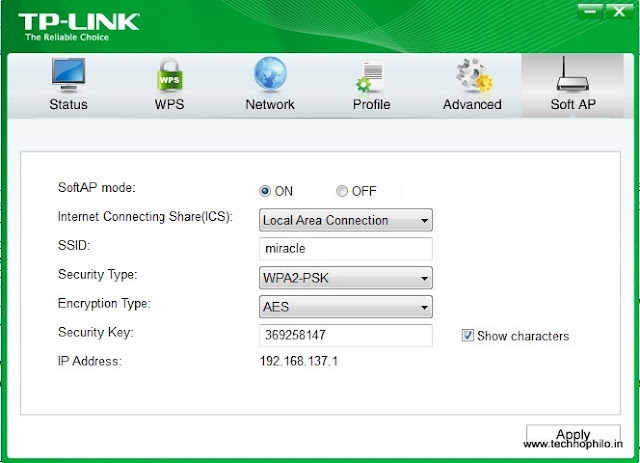
Task: Switch to the Soft AP tab label
Action: [x=573, y=105]
